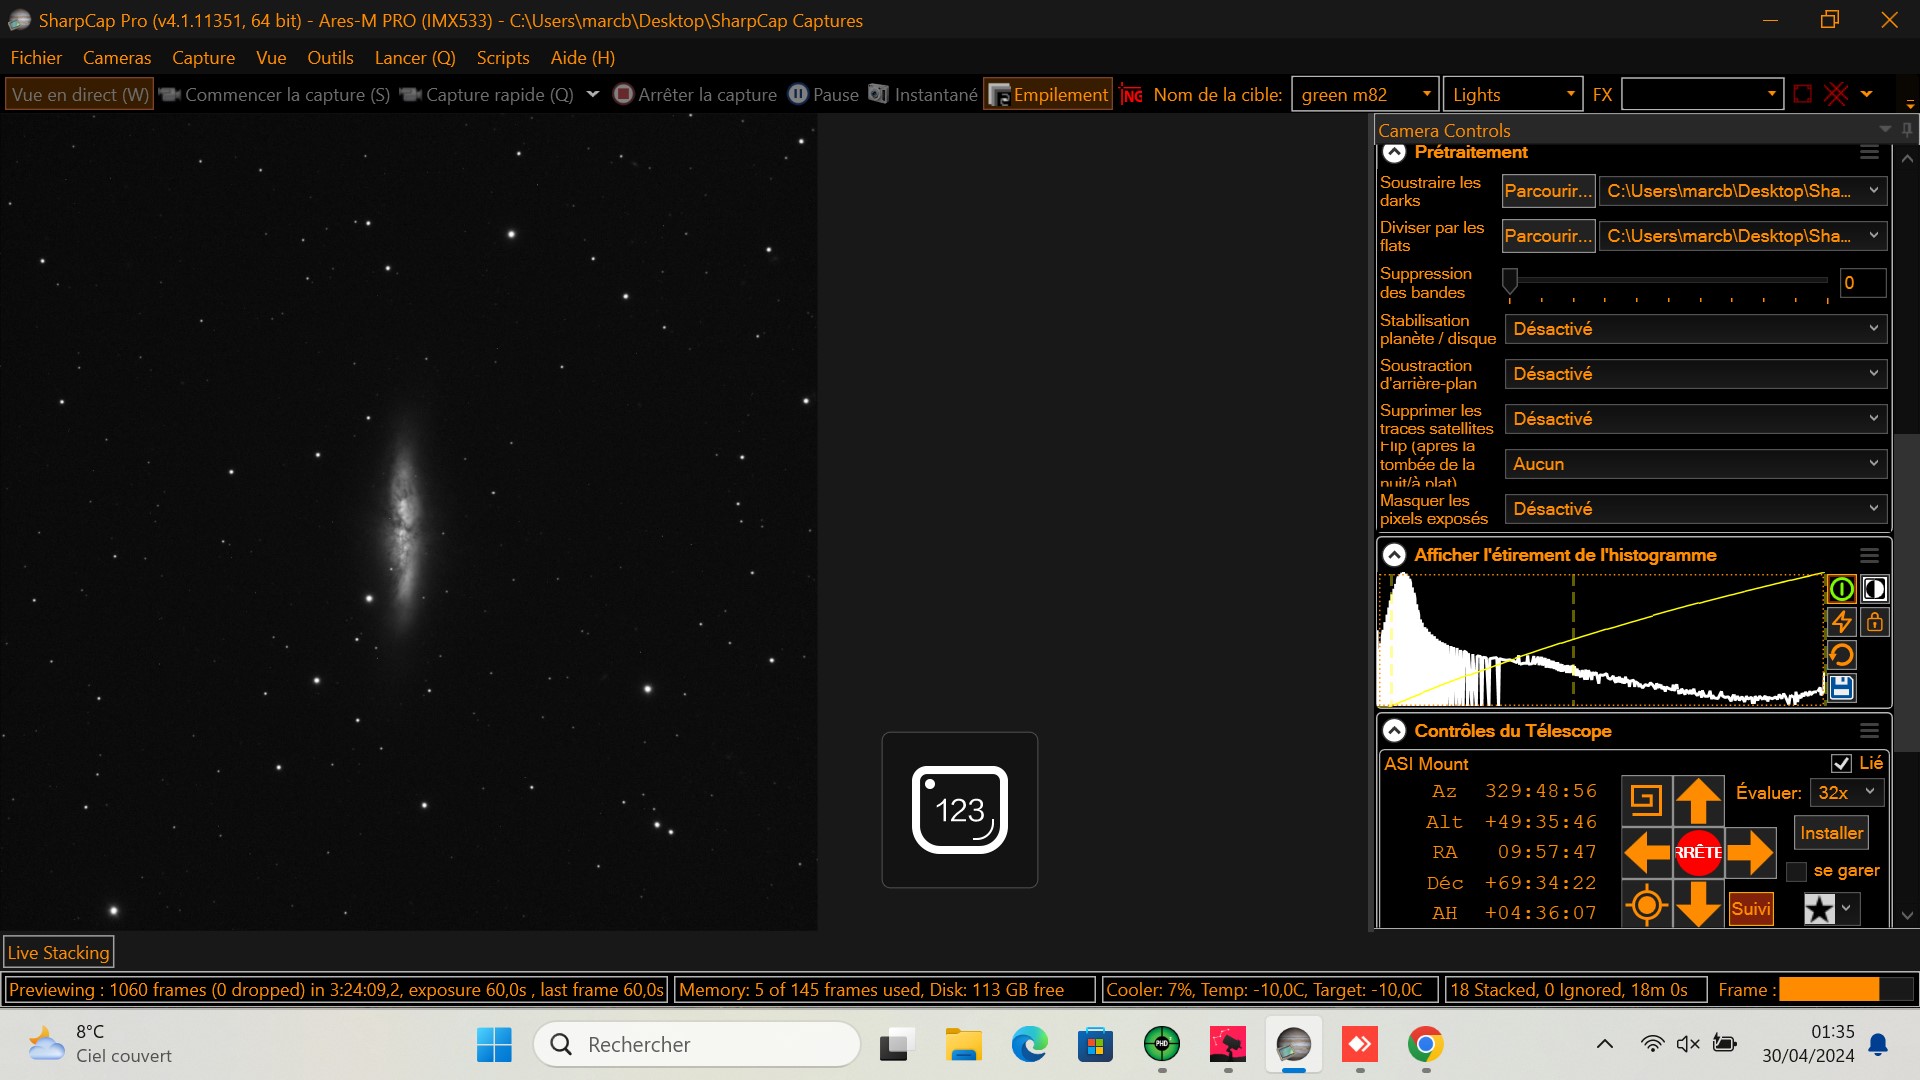This screenshot has height=1080, width=1920.
Task: Open the Évaluer 32x rate dropdown
Action: click(1849, 792)
